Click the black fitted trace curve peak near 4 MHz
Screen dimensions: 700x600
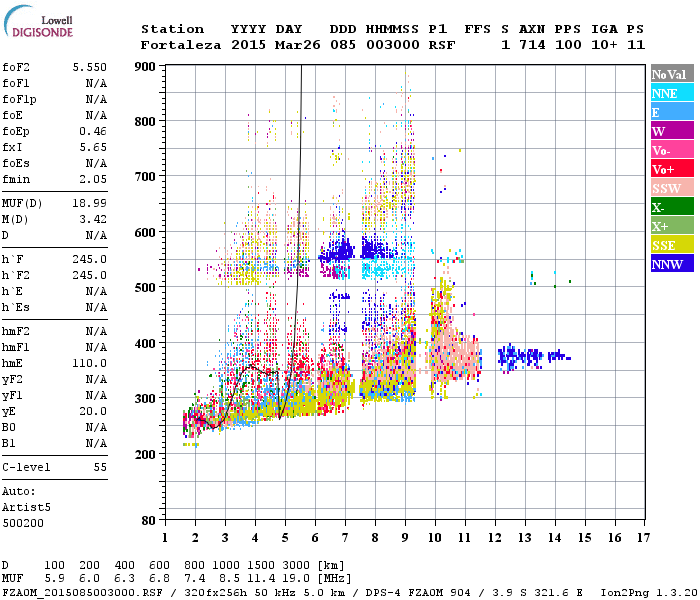click(x=251, y=366)
